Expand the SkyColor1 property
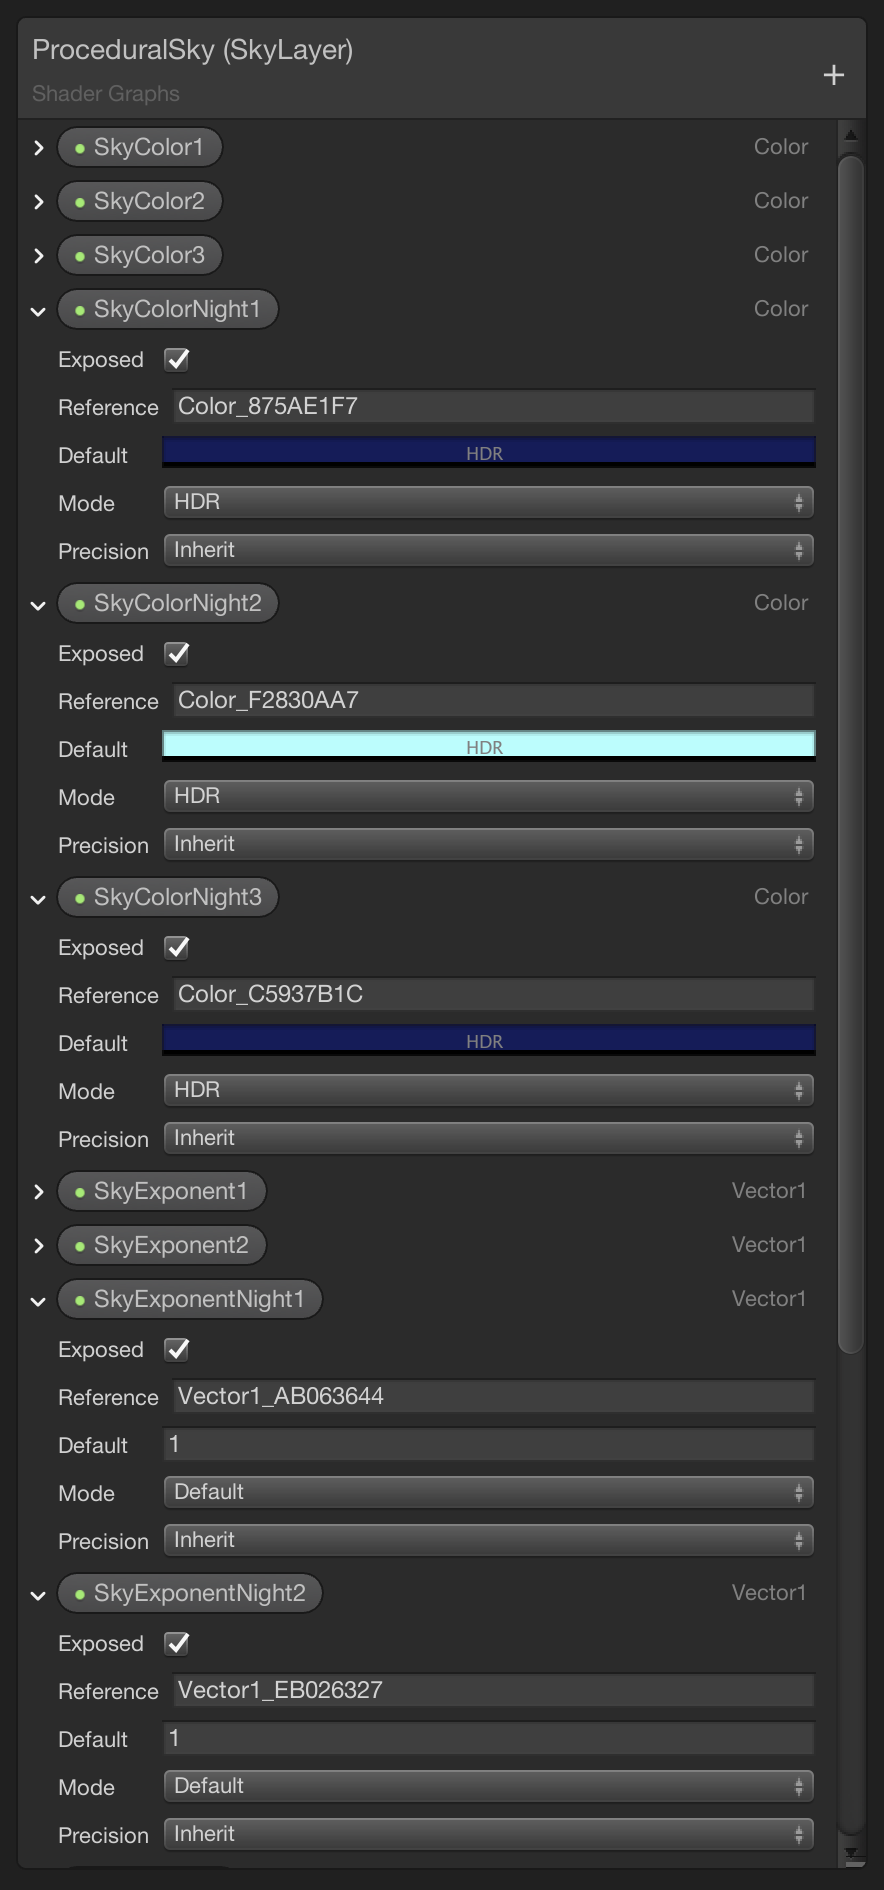 (38, 146)
